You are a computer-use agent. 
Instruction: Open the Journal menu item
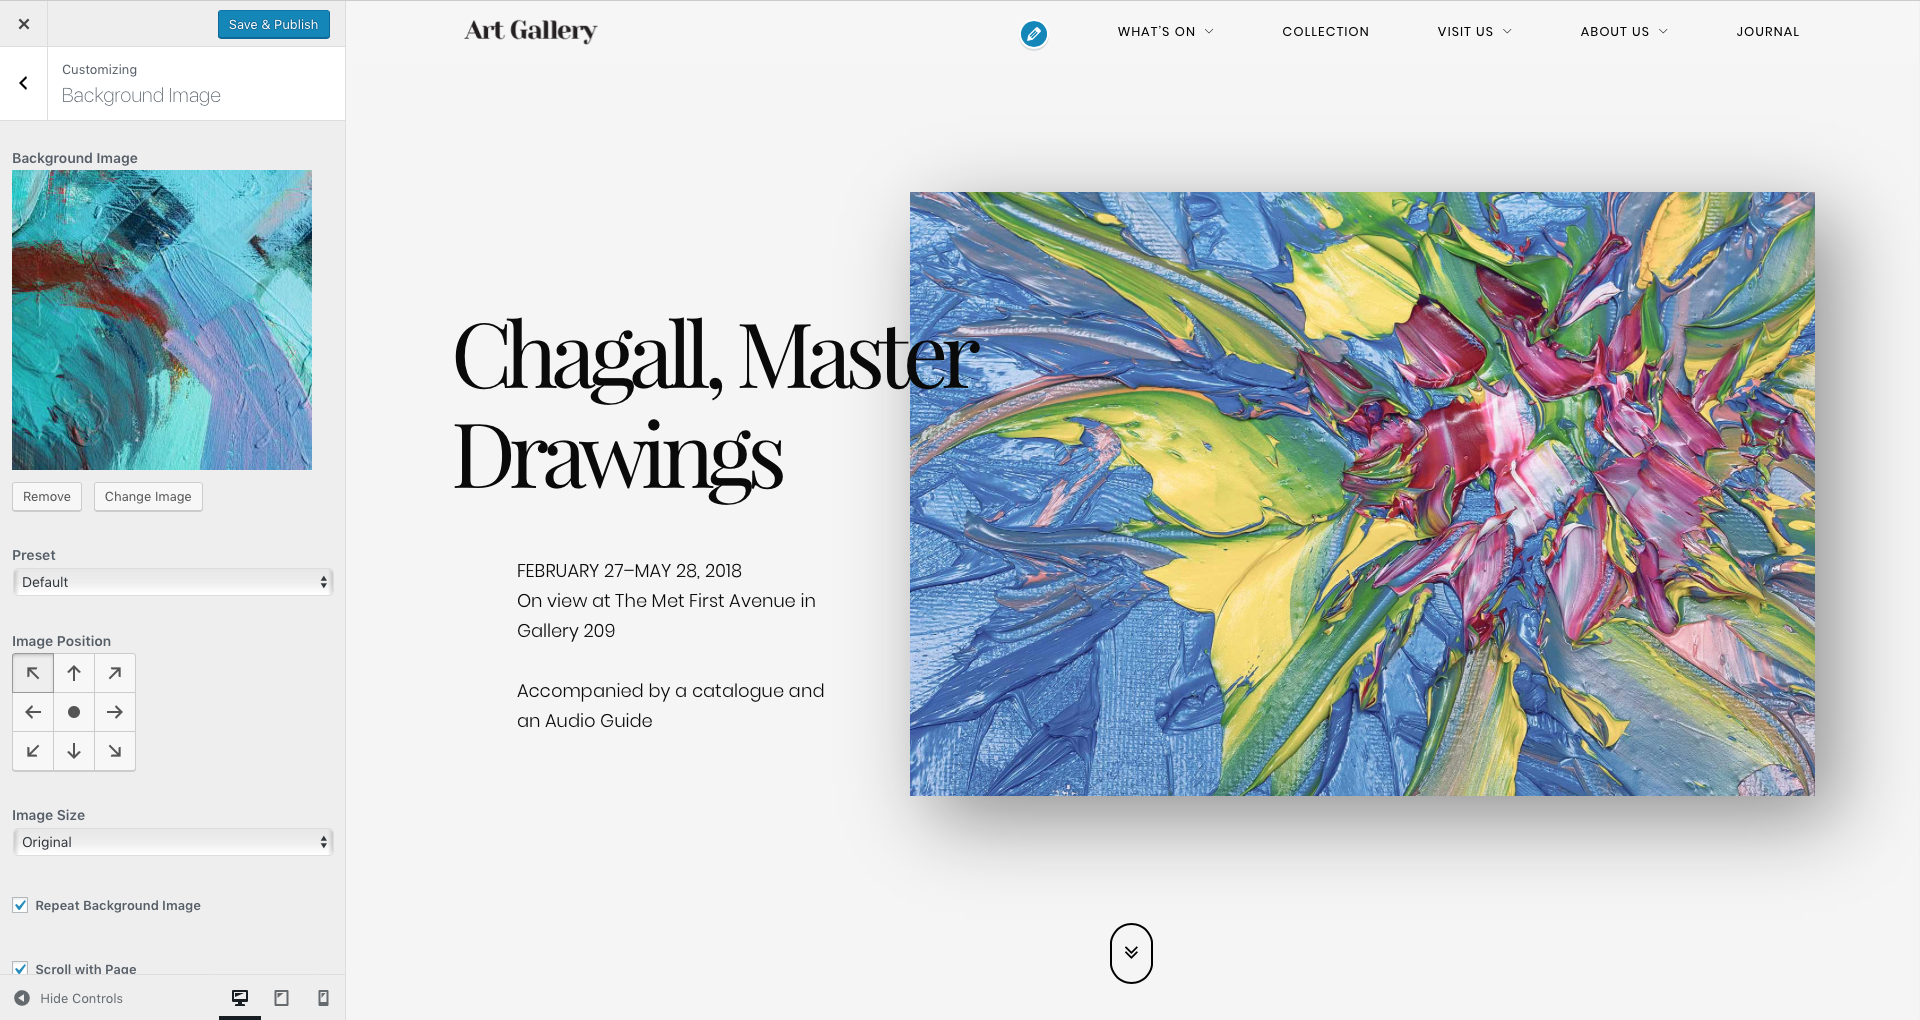(1768, 32)
